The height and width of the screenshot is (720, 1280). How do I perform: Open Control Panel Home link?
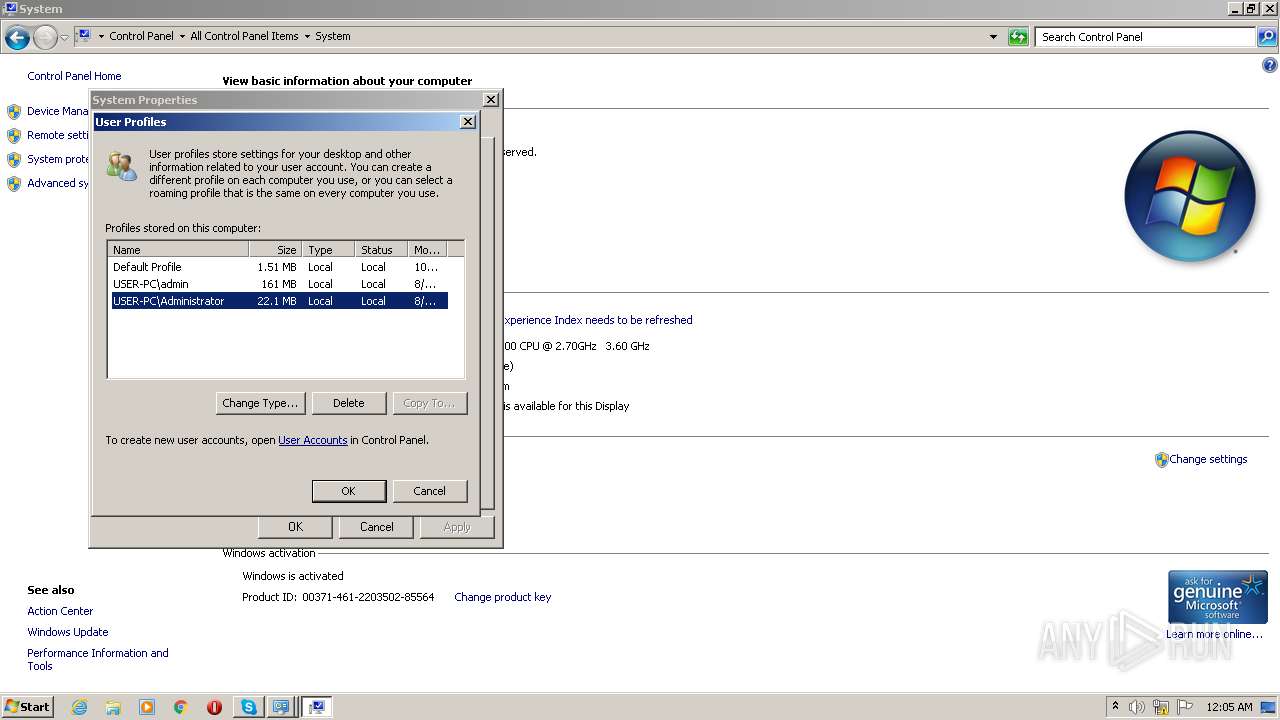point(74,76)
